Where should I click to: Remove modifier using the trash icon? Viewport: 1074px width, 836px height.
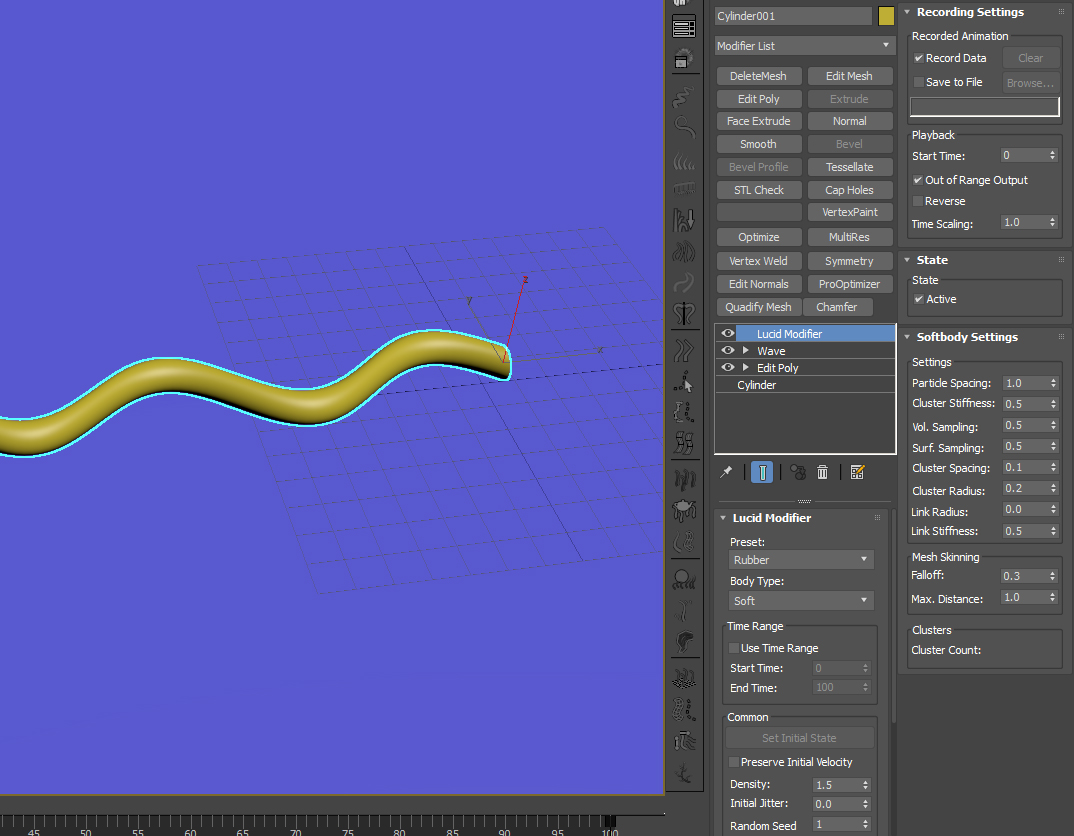coord(822,472)
